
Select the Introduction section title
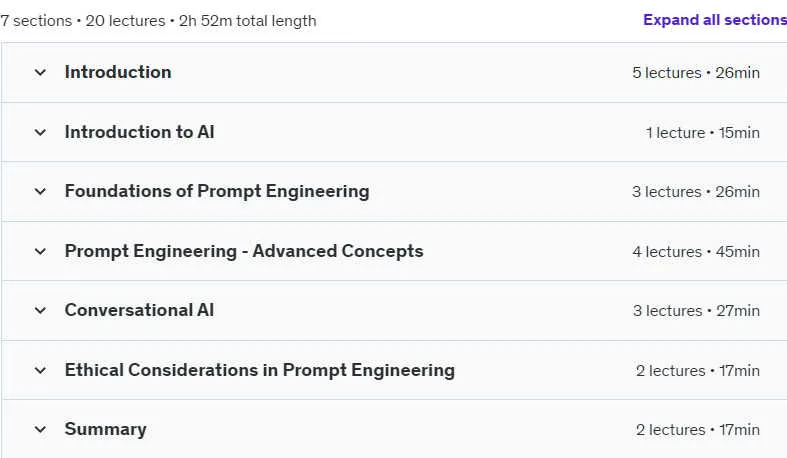pos(118,72)
